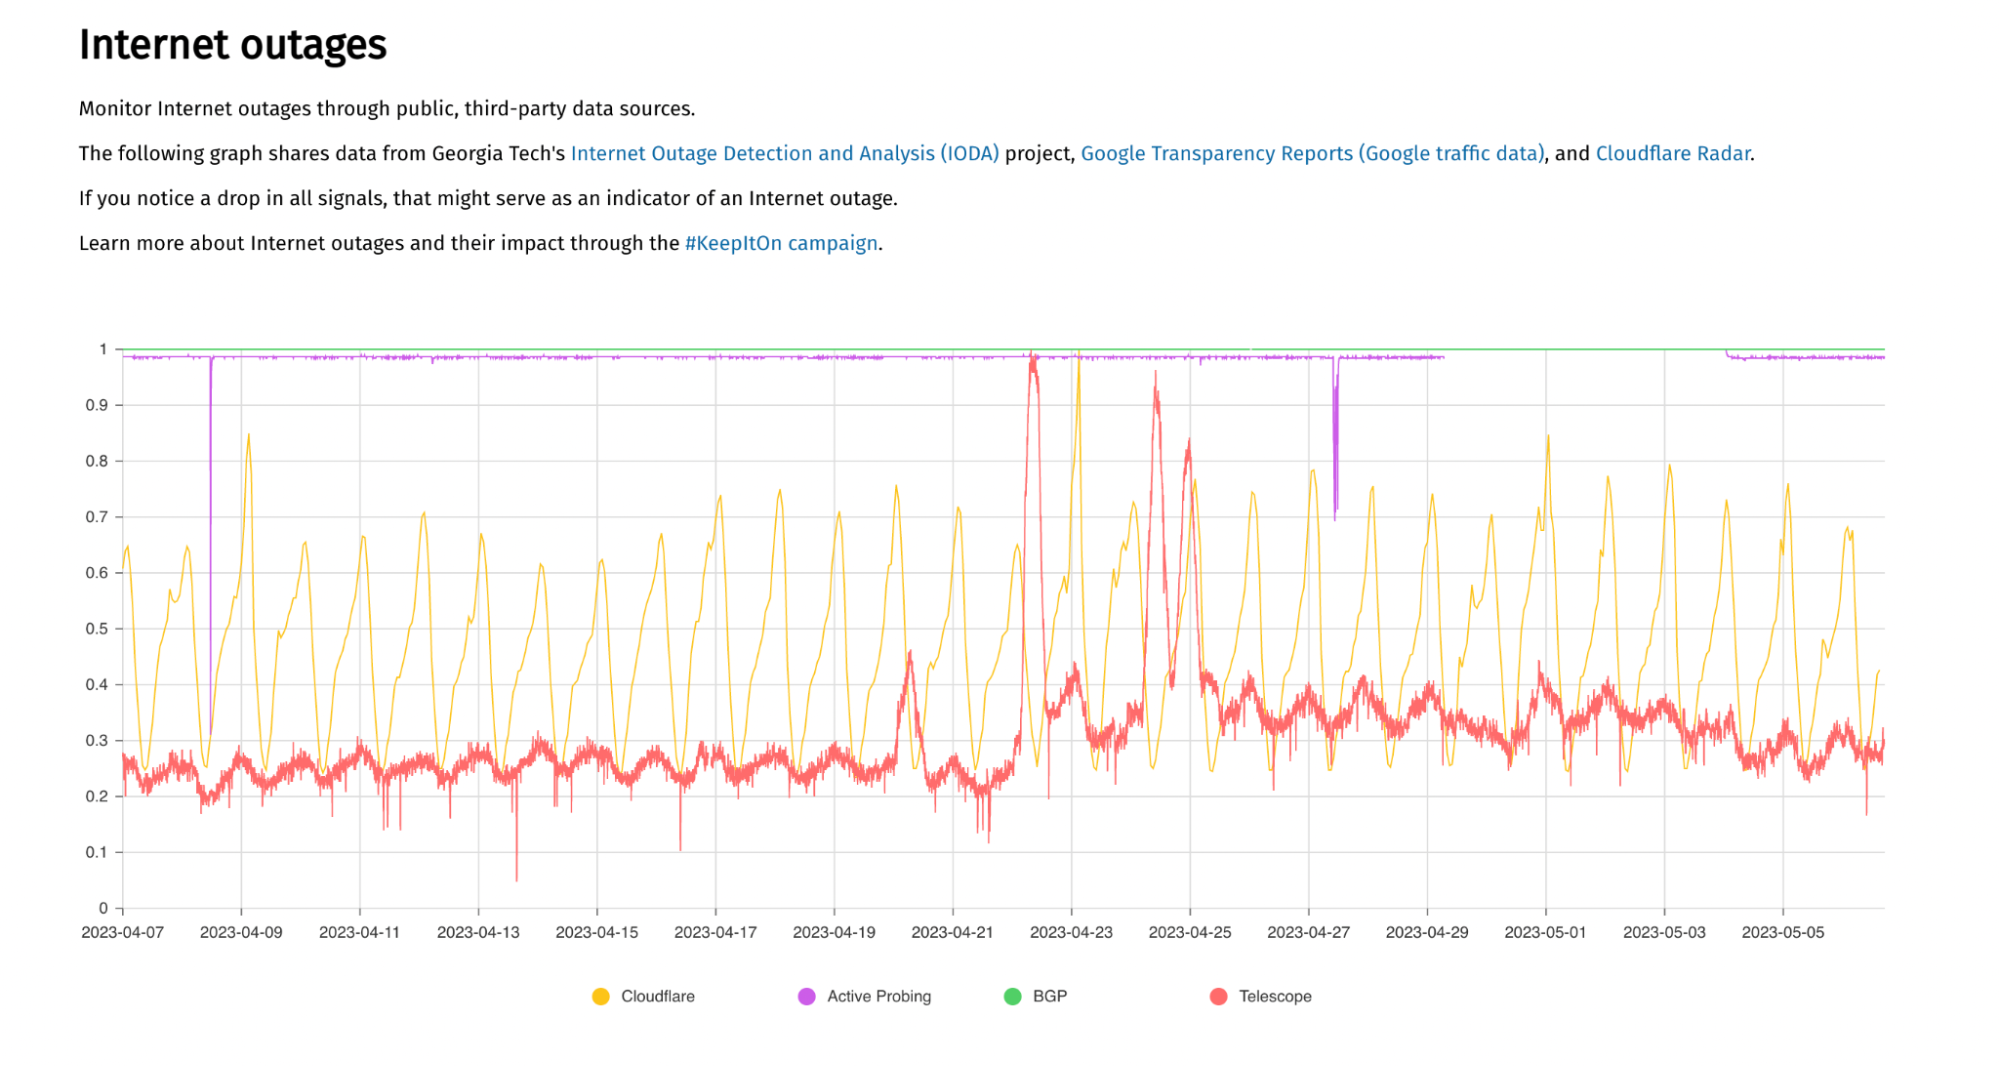Click the purple Active Probing legend dot
The image size is (1999, 1067).
(x=806, y=996)
